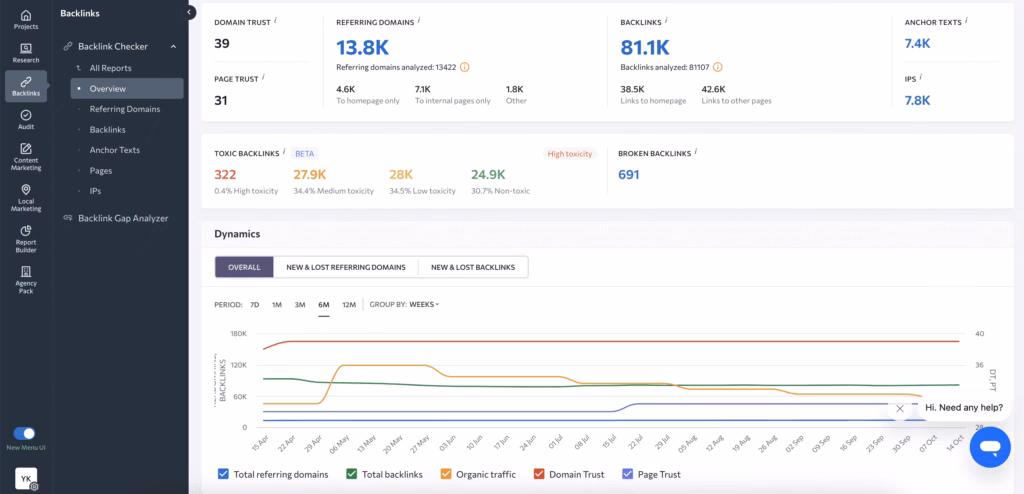Open Backlink Gap Analyzer link

coord(122,218)
